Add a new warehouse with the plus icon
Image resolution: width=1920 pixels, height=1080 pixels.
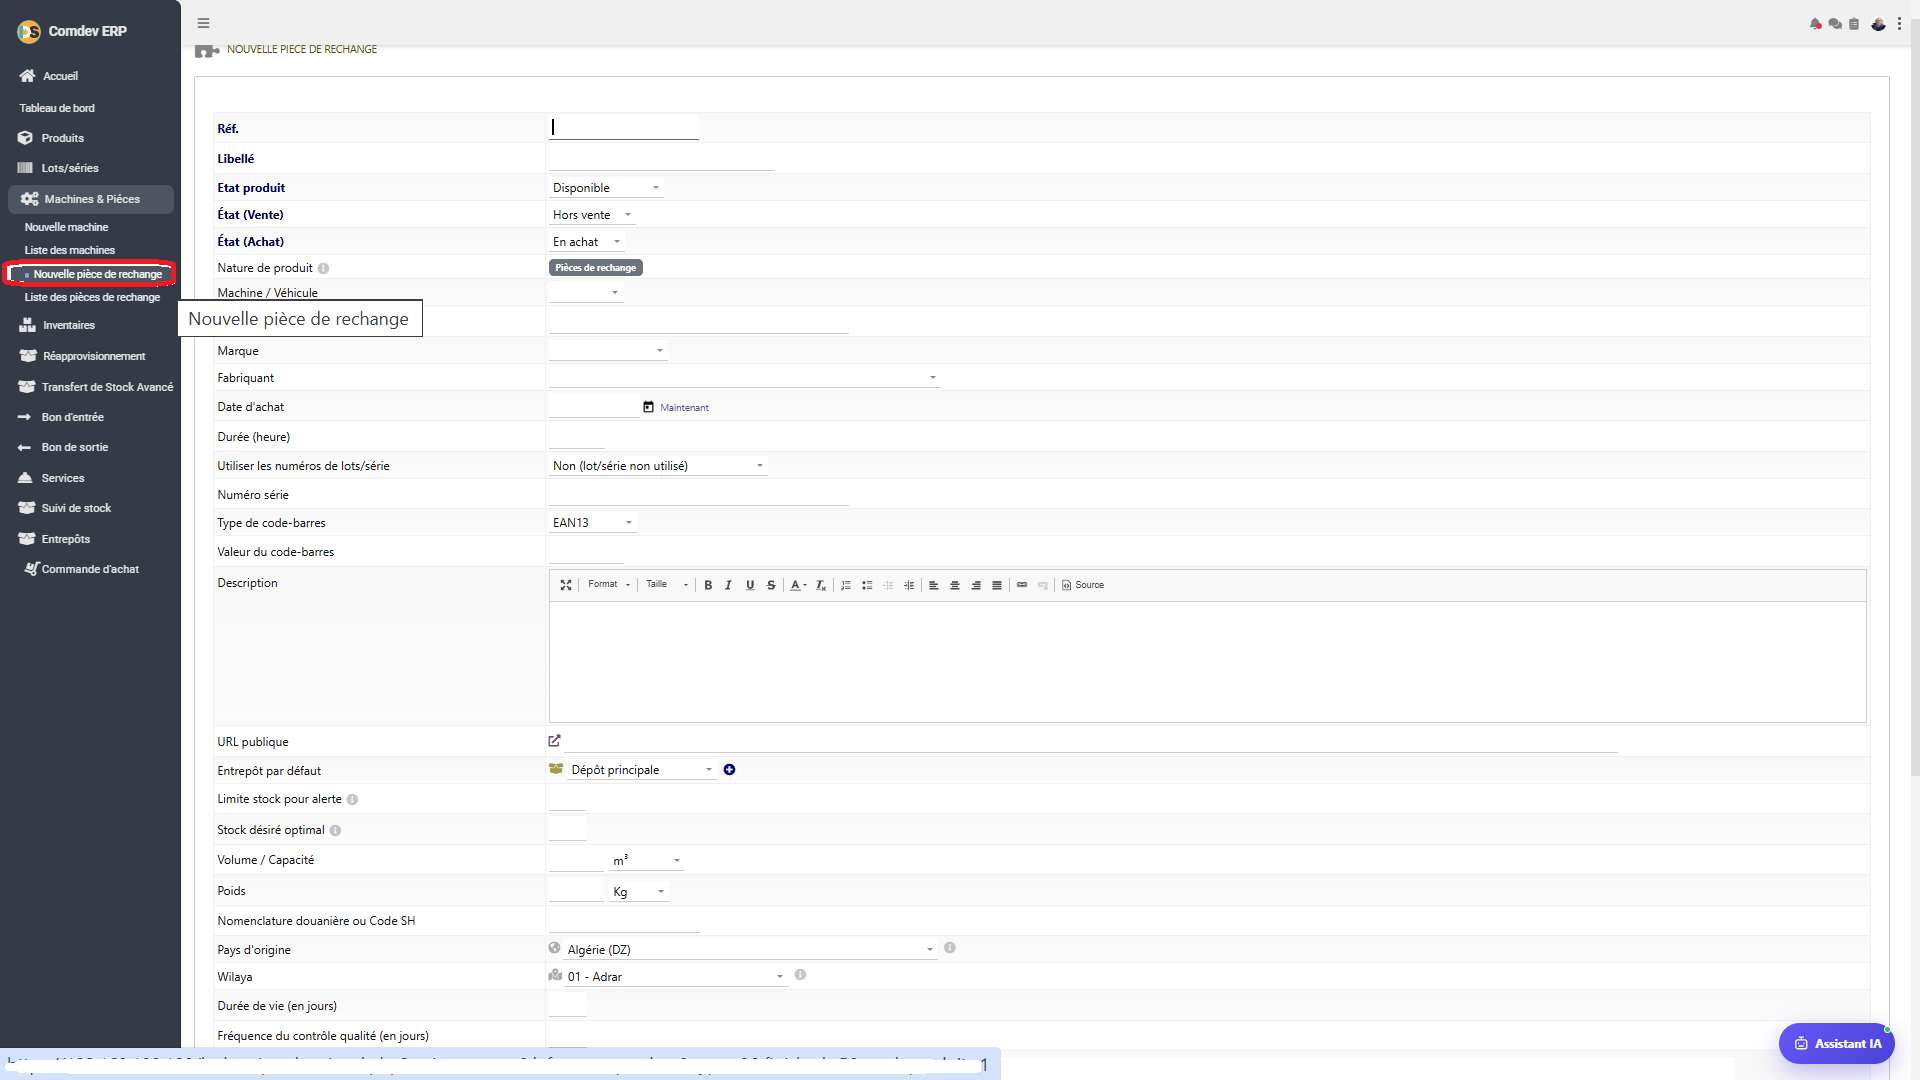[729, 770]
